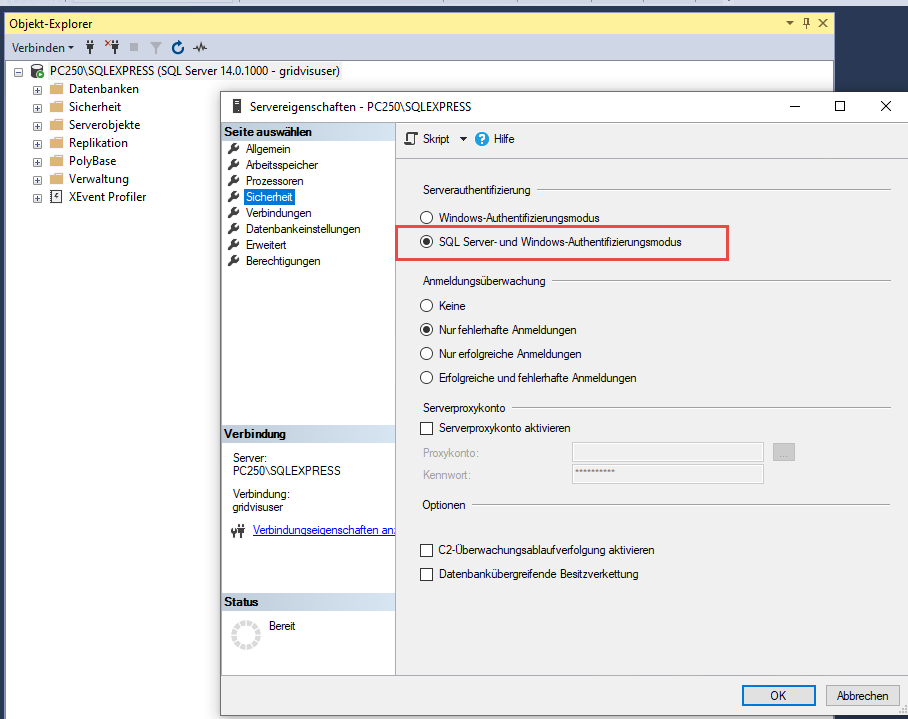The image size is (908, 719).
Task: Open the Skript dropdown arrow
Action: click(463, 139)
